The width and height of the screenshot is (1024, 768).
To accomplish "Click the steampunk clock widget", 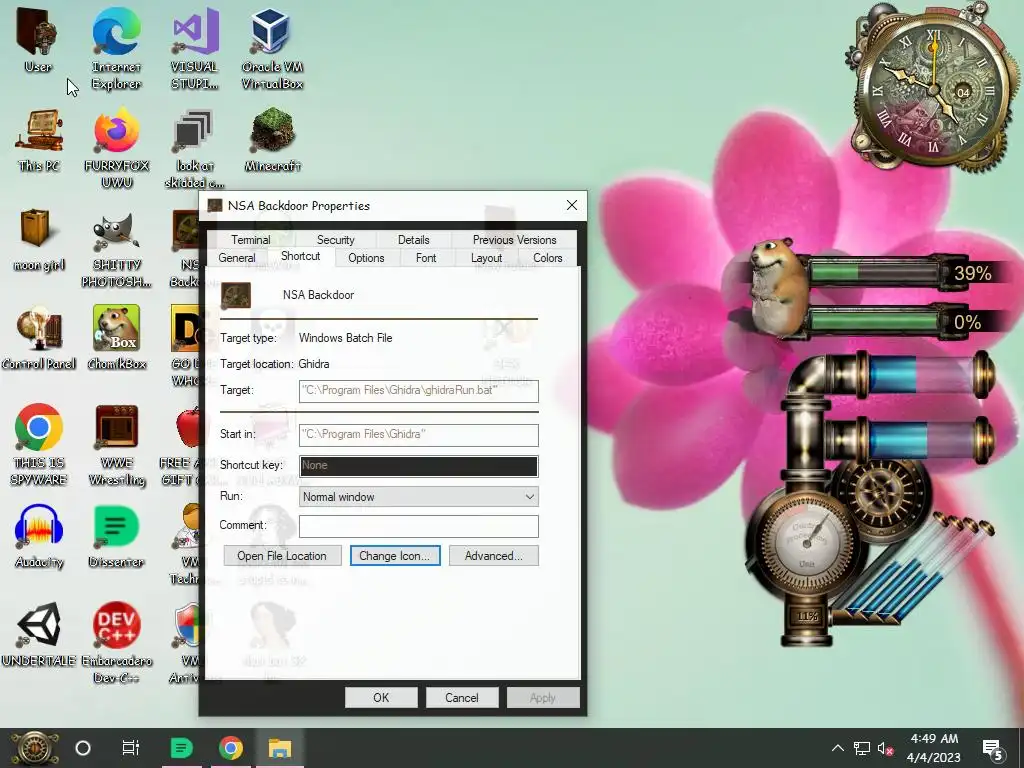I will coord(934,88).
